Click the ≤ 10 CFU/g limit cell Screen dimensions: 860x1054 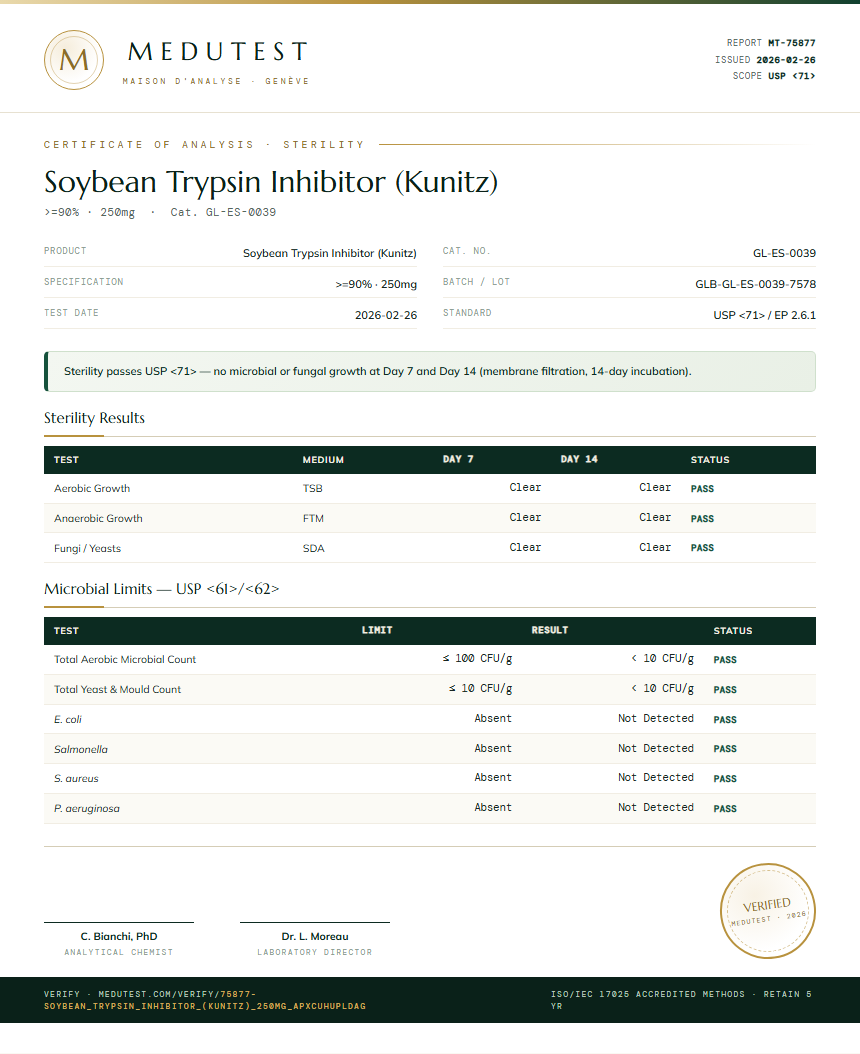click(481, 688)
